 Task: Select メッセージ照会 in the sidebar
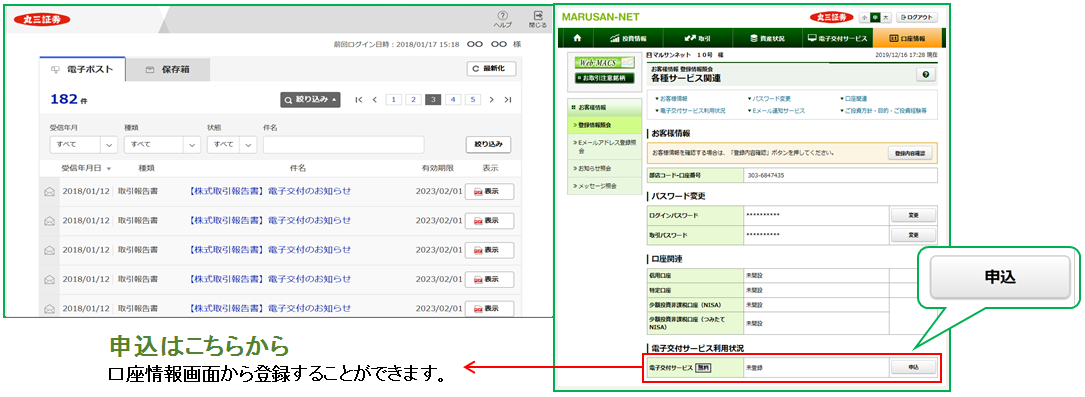pos(604,186)
